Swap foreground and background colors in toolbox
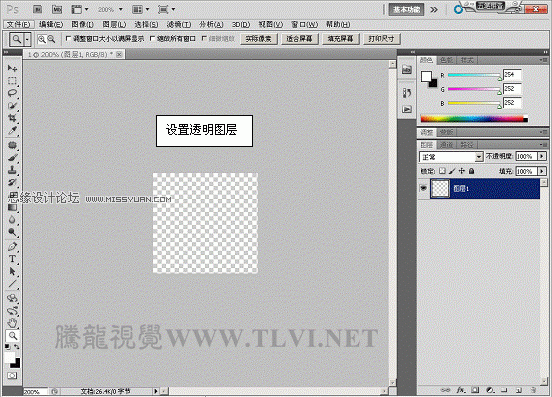 [x=17, y=347]
